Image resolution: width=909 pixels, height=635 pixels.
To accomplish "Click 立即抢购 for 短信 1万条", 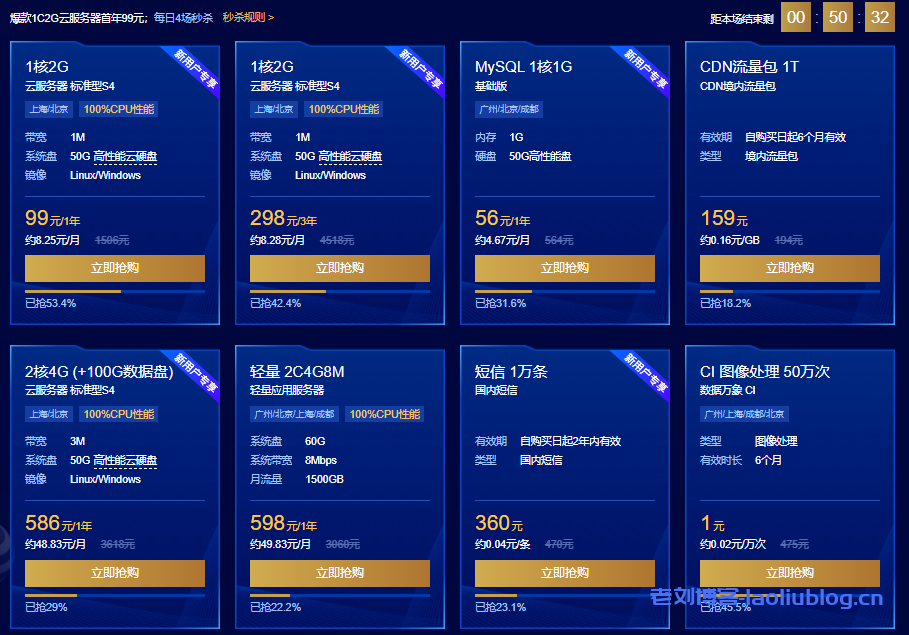I will 565,573.
